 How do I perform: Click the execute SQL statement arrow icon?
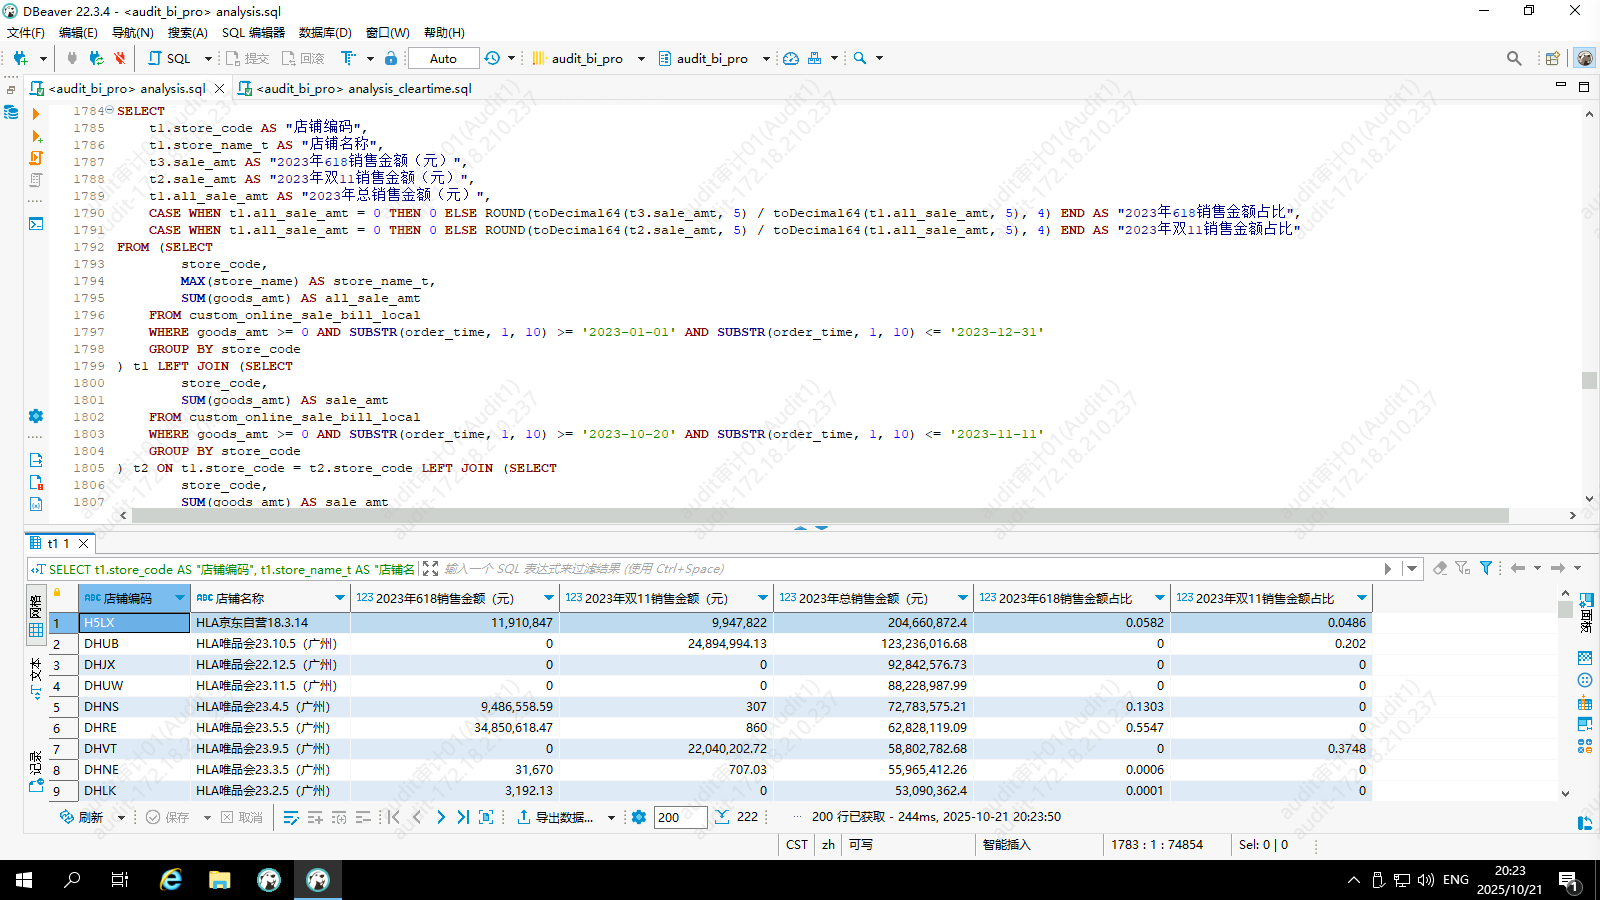36,114
